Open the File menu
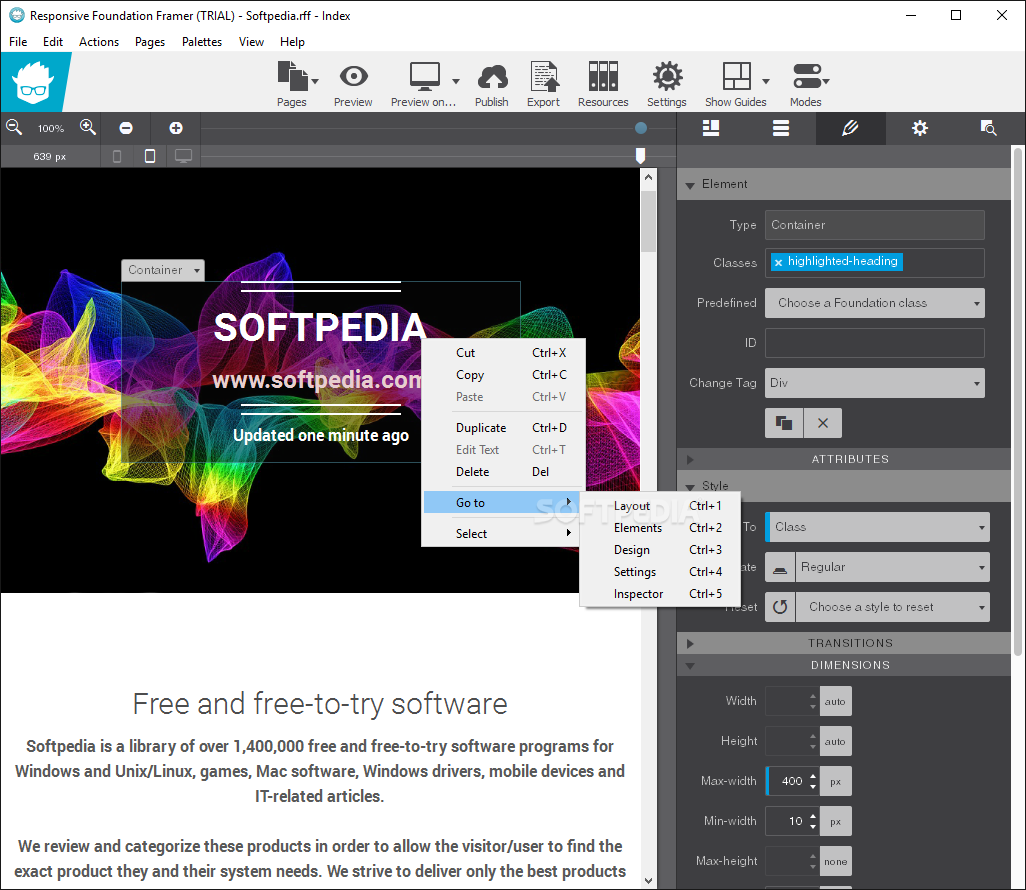This screenshot has height=890, width=1026. coord(18,42)
